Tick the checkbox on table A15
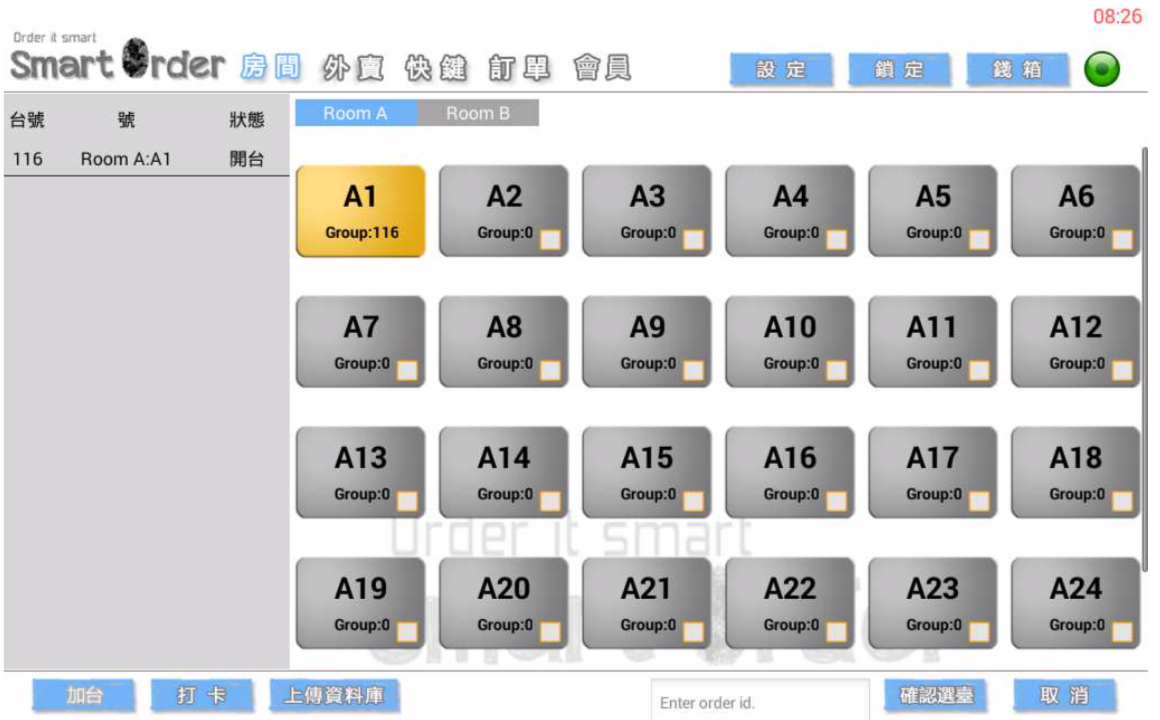The width and height of the screenshot is (1160, 720). tap(693, 501)
